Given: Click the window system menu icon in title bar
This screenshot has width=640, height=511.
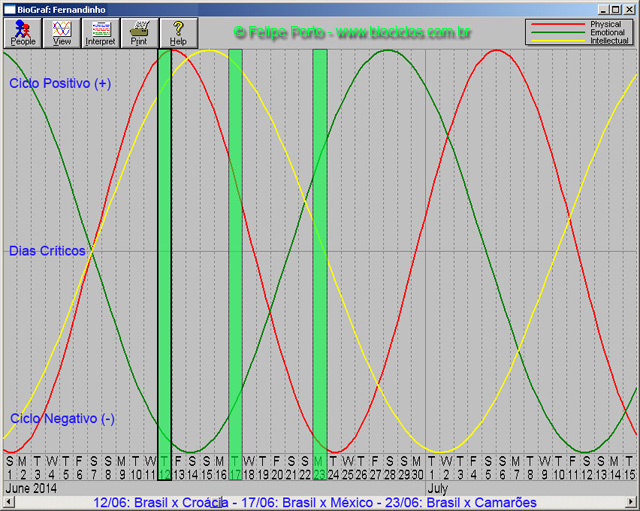Looking at the screenshot, I should pos(9,9).
